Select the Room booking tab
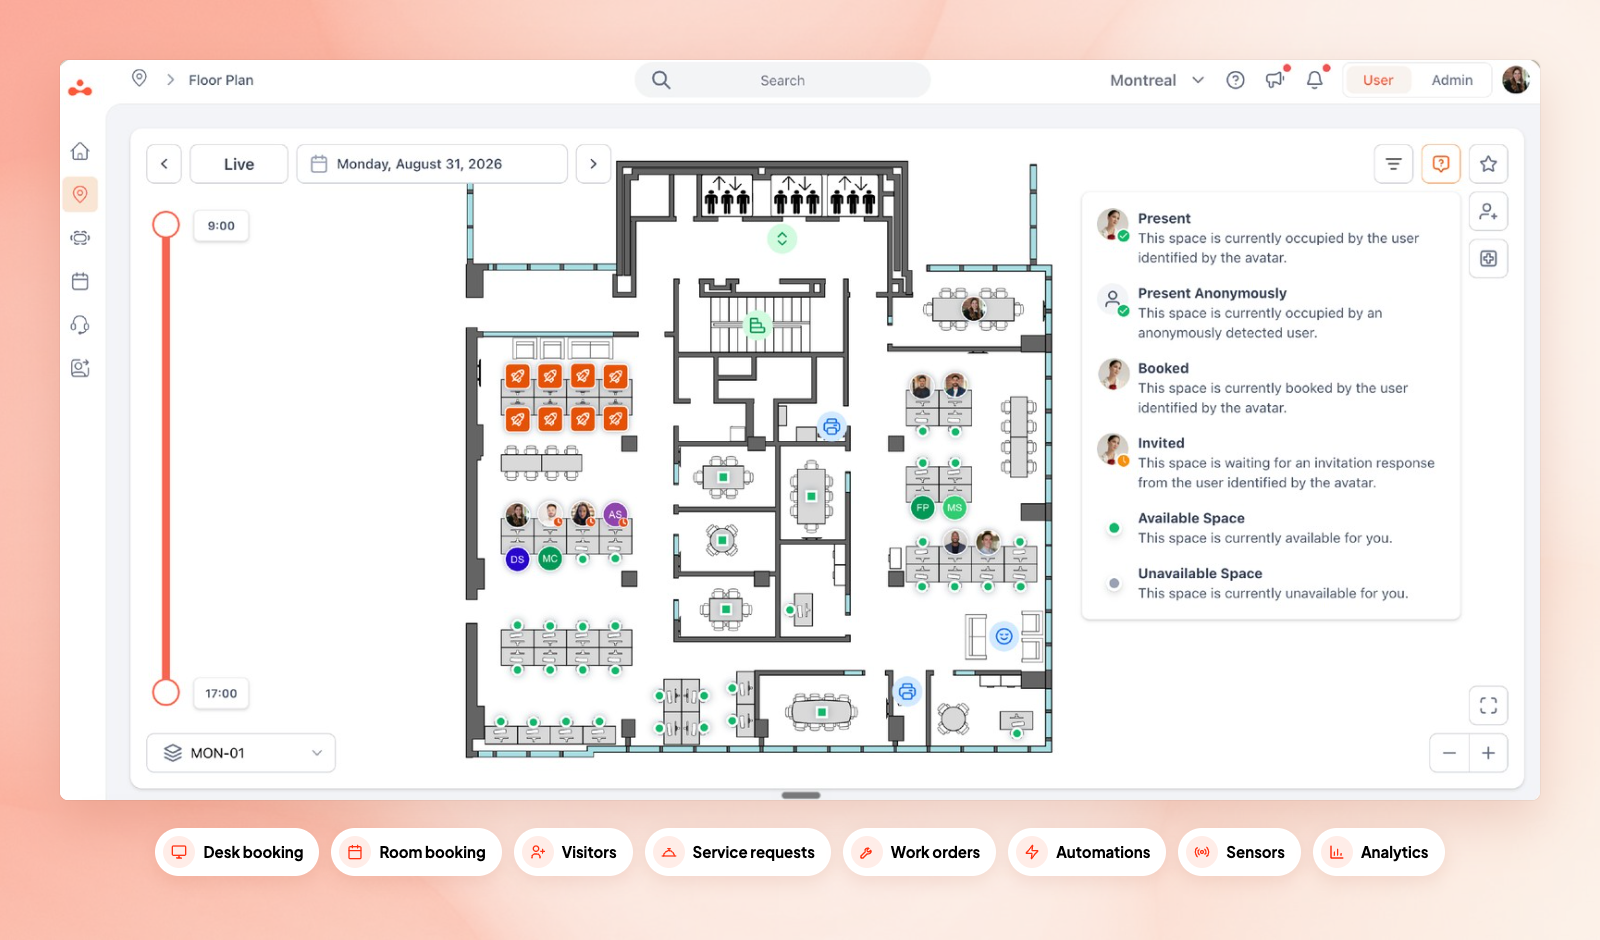The image size is (1600, 940). point(416,852)
